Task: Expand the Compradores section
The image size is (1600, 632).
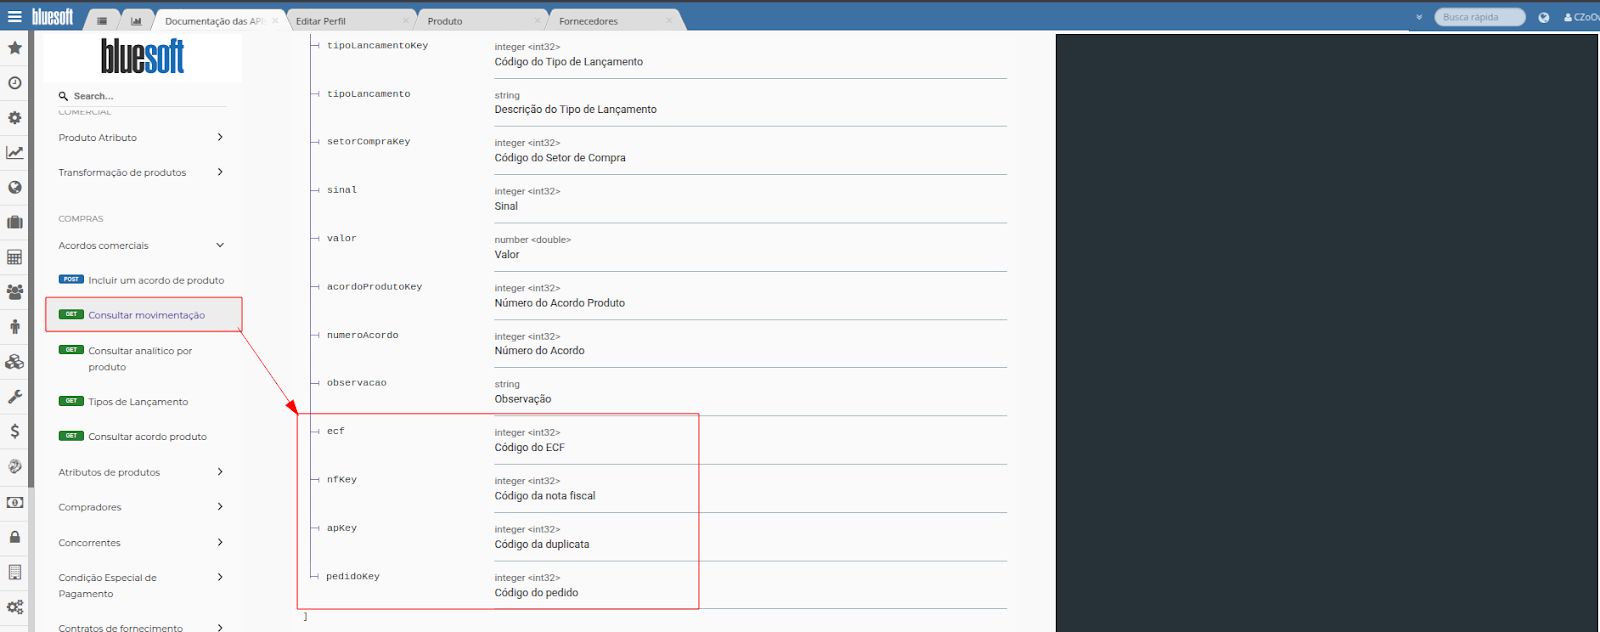Action: (x=141, y=507)
